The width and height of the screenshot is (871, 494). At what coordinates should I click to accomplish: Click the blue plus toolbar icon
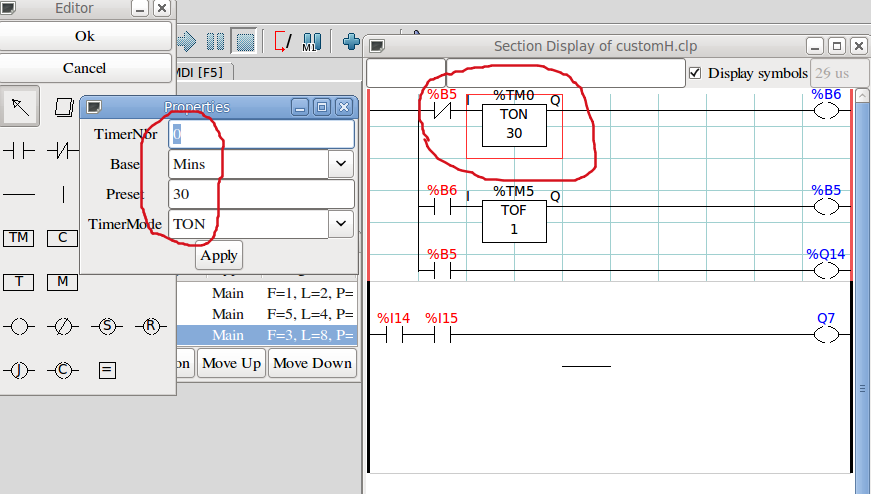[351, 41]
